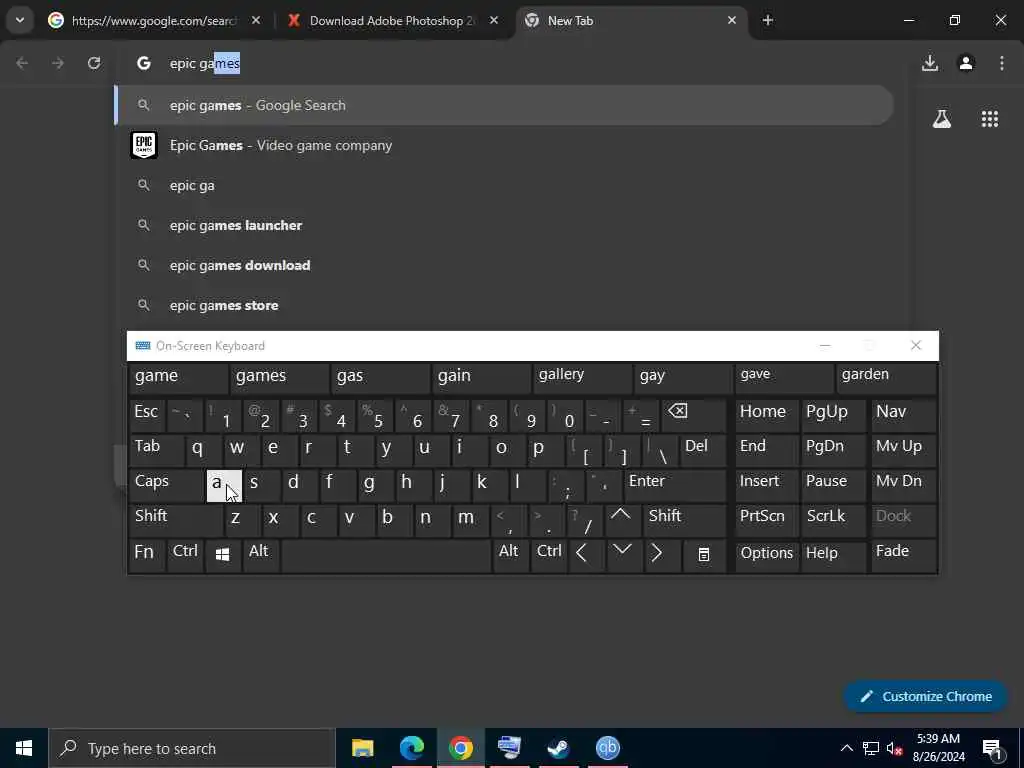Tap the Windows logo key on keyboard
This screenshot has width=1024, height=768.
click(223, 555)
